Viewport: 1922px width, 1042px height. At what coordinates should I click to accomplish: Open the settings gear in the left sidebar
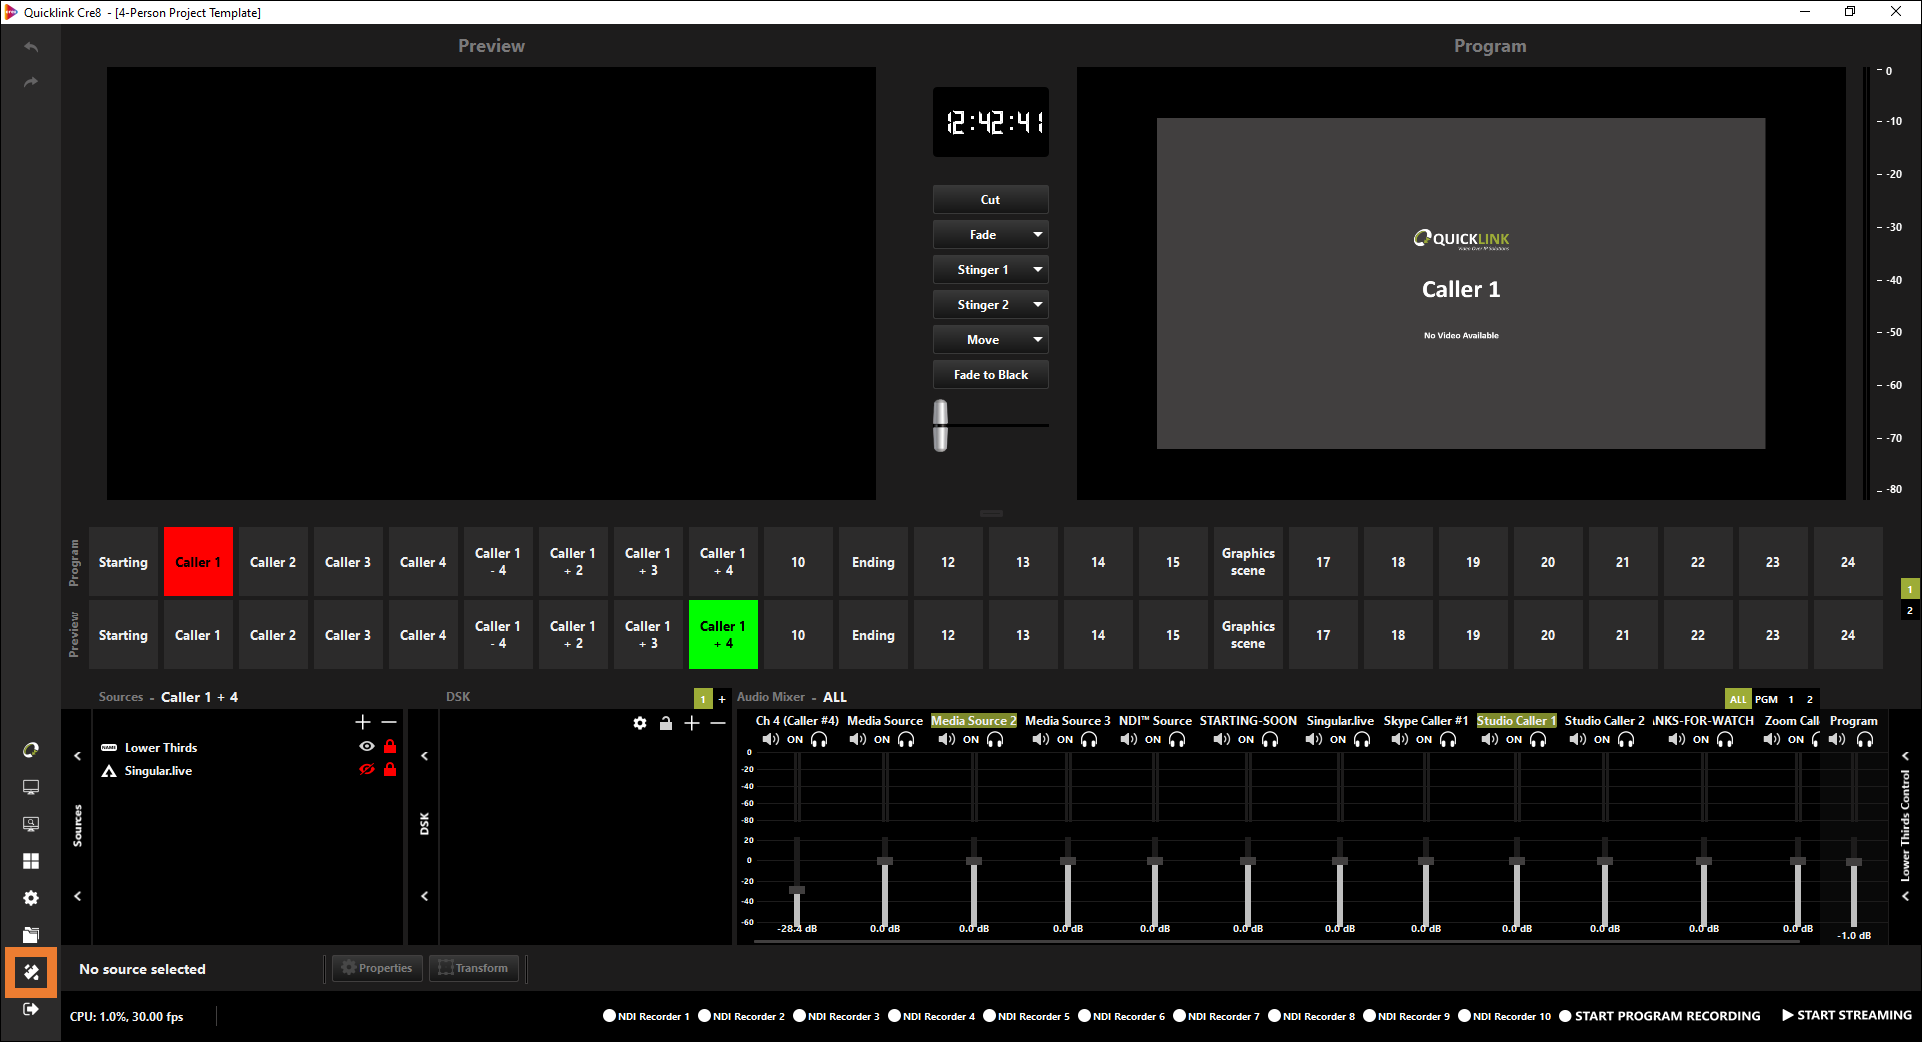tap(31, 898)
